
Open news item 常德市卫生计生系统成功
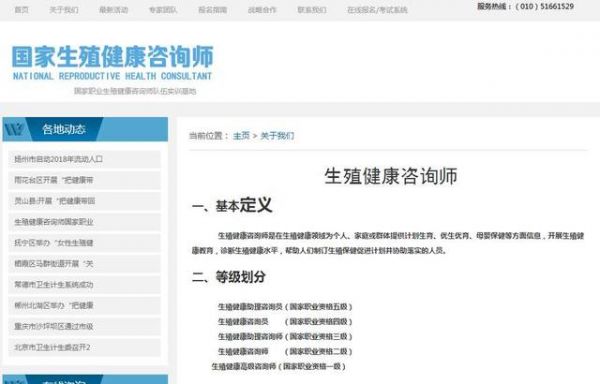(85, 285)
